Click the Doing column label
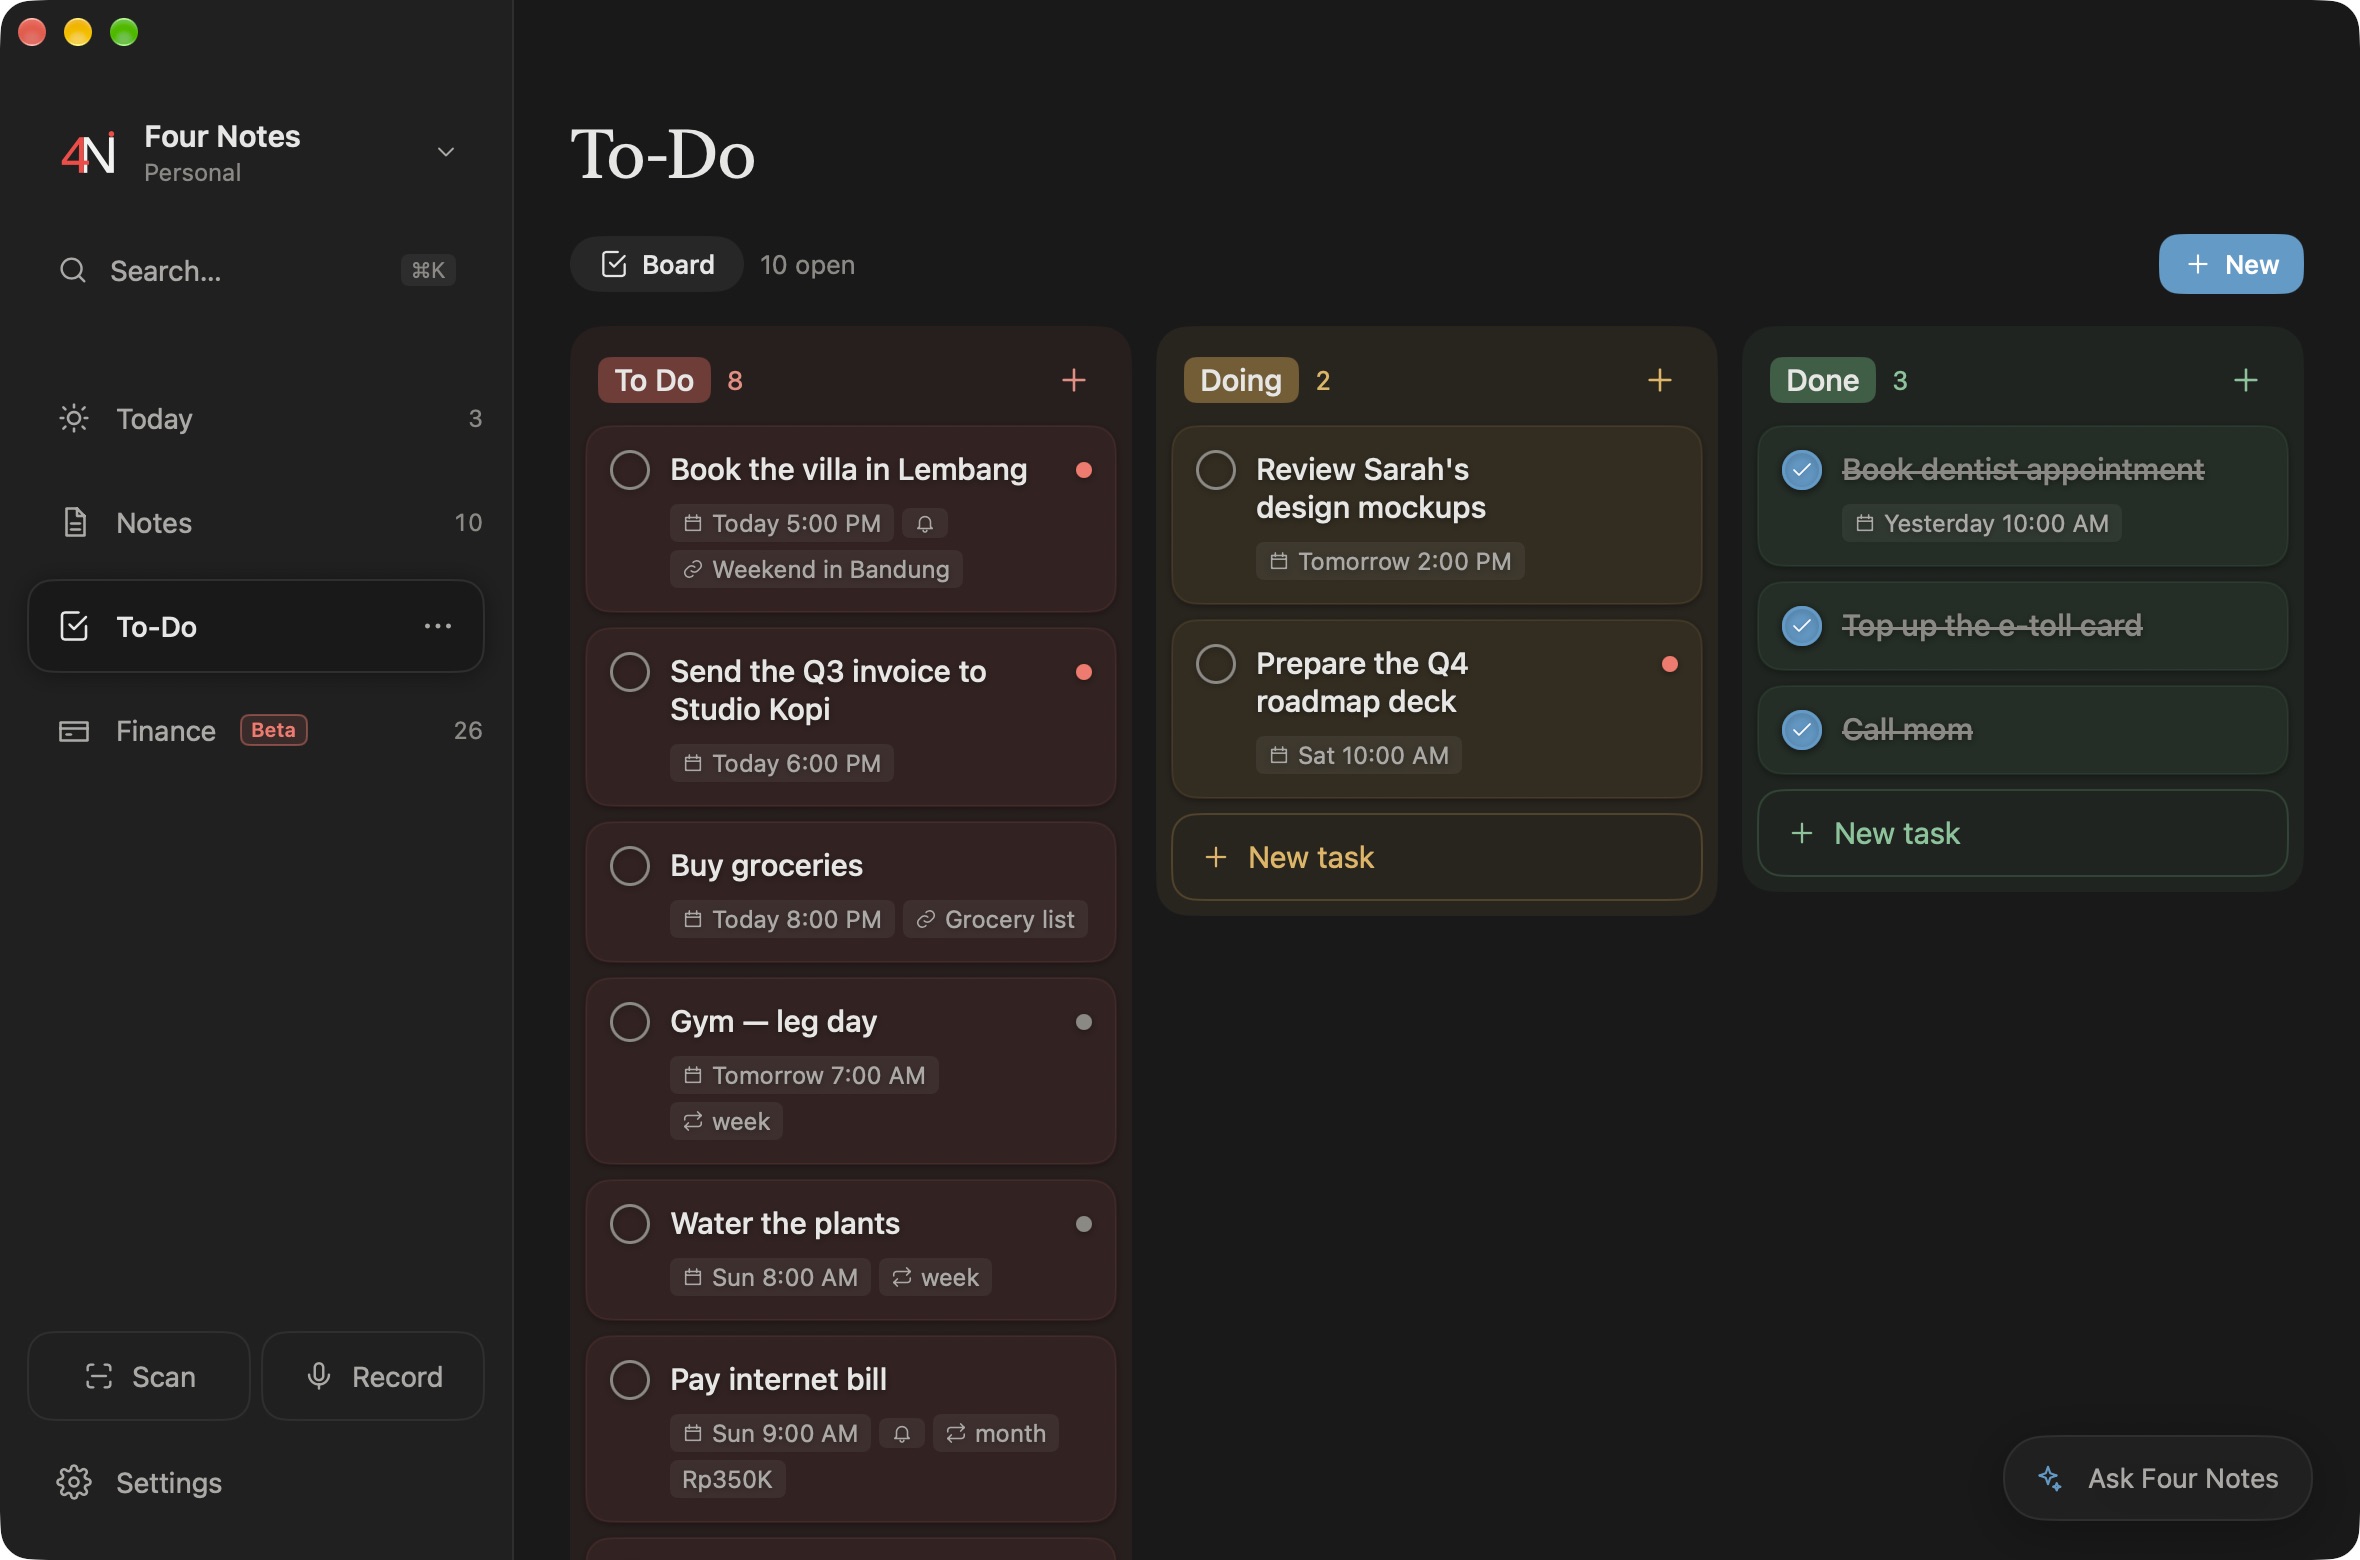This screenshot has width=2360, height=1560. tap(1241, 380)
